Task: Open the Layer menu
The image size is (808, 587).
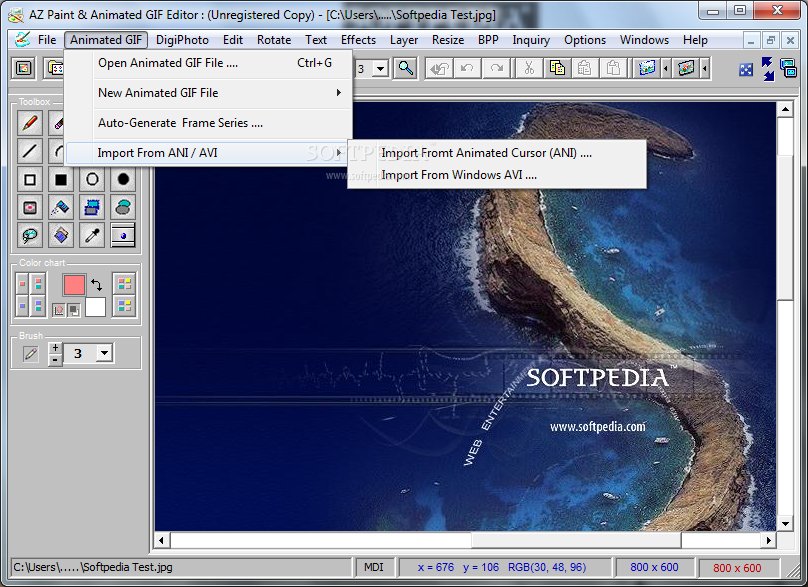Action: tap(404, 40)
